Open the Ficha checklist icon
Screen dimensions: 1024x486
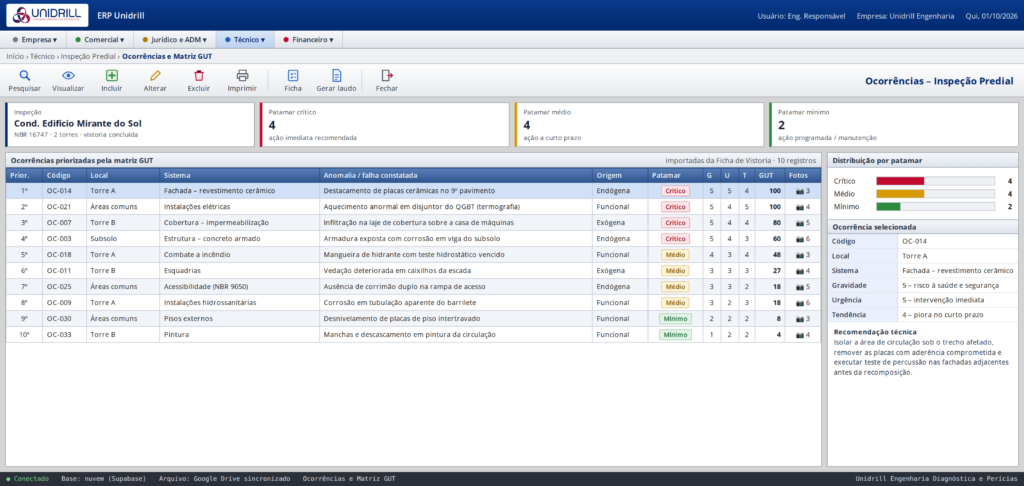293,75
